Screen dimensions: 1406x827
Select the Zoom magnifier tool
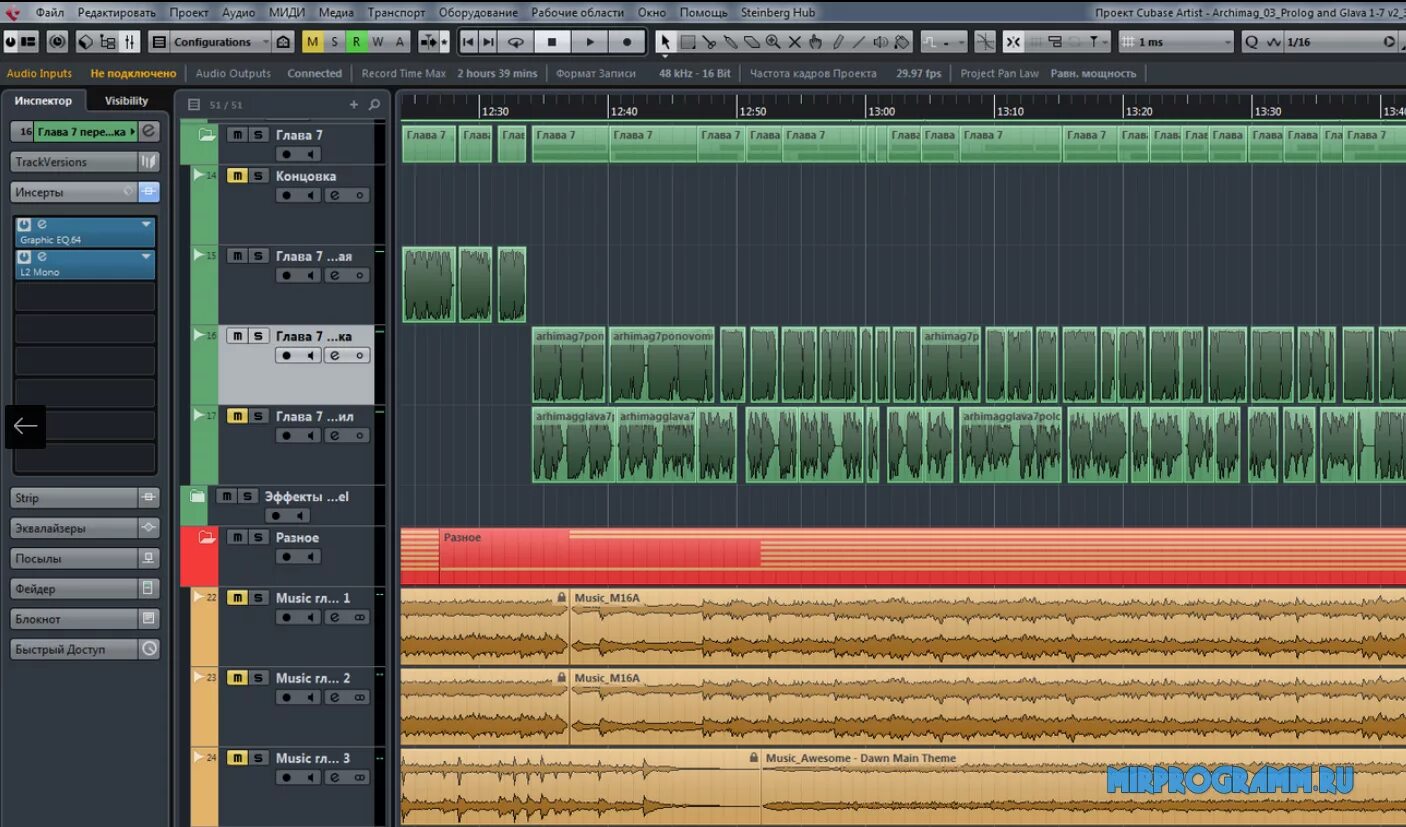(773, 42)
